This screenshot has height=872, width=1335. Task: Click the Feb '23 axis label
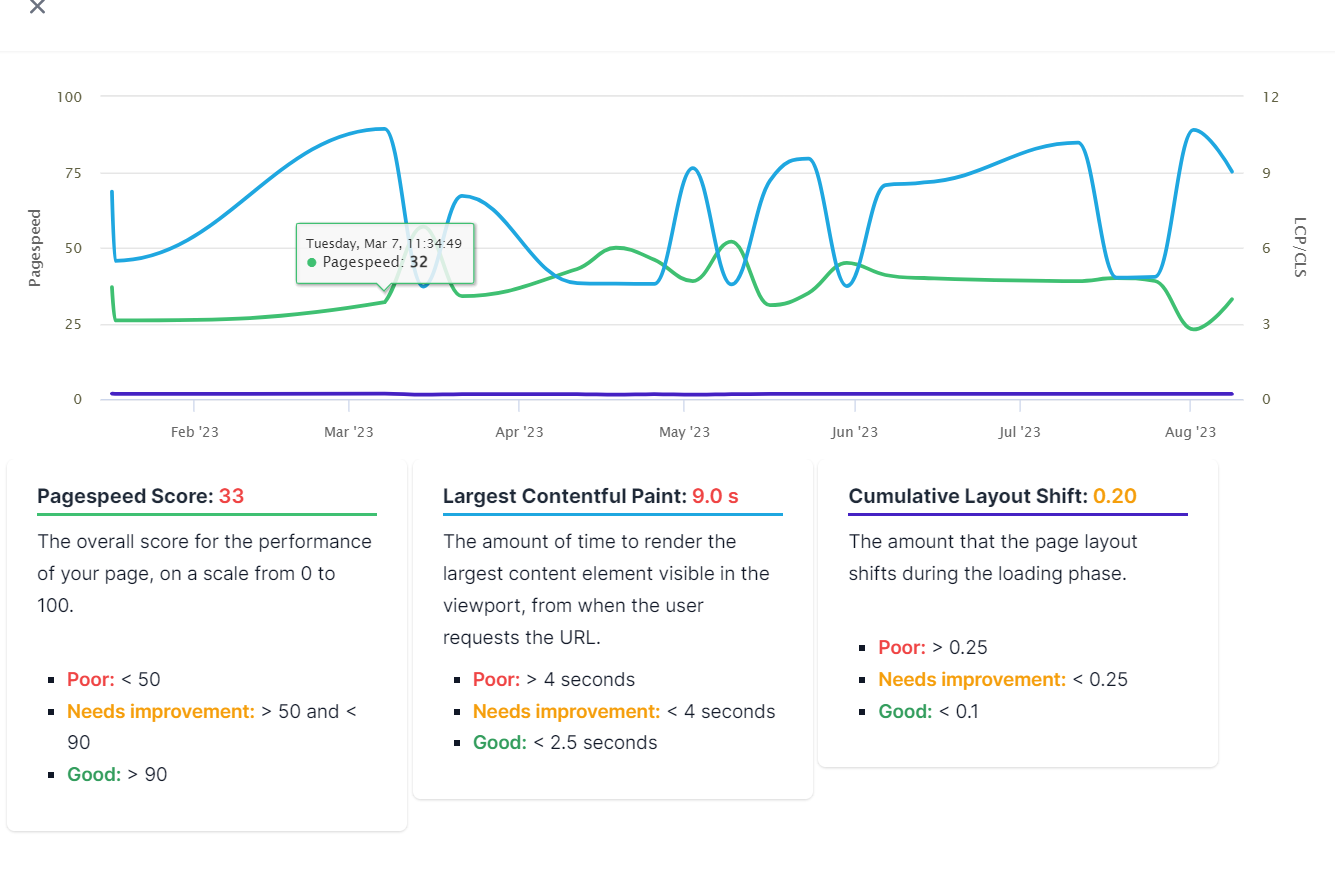(194, 432)
